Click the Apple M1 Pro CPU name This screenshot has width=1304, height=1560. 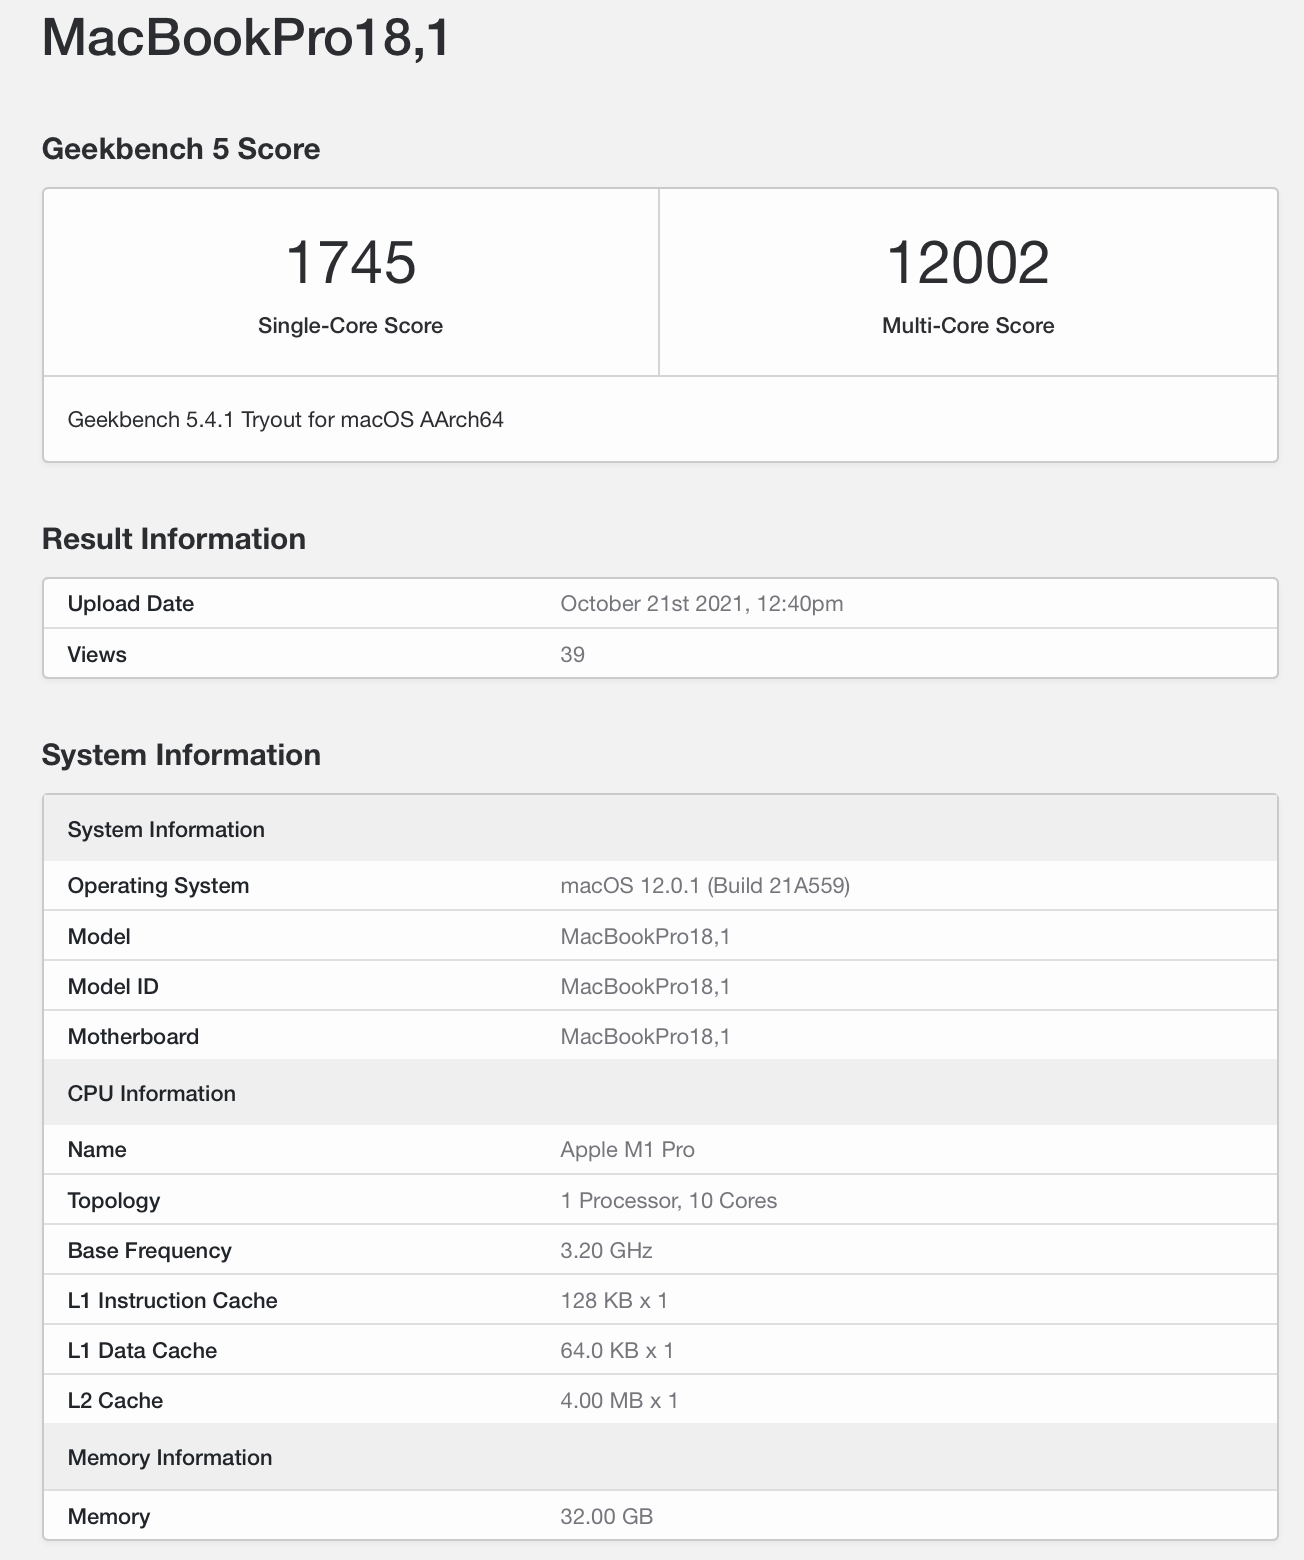(x=627, y=1150)
